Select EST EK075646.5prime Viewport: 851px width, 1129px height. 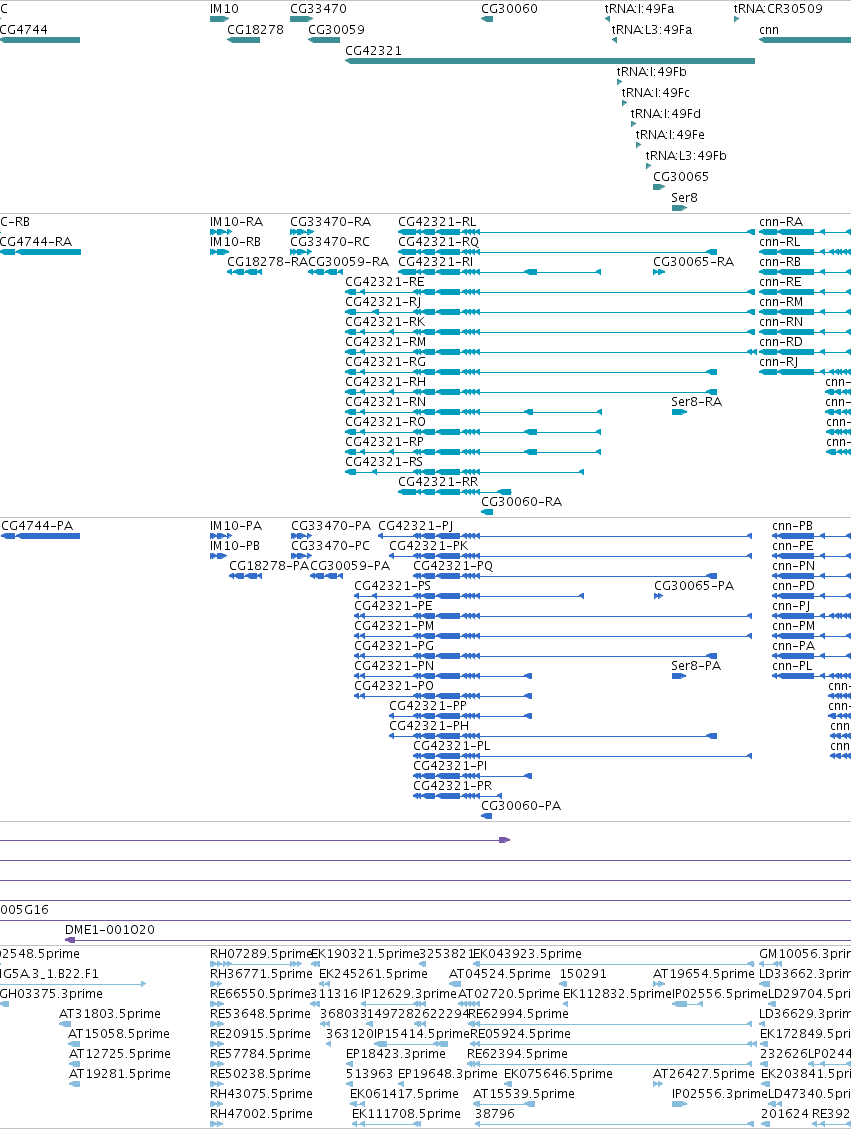(558, 1074)
